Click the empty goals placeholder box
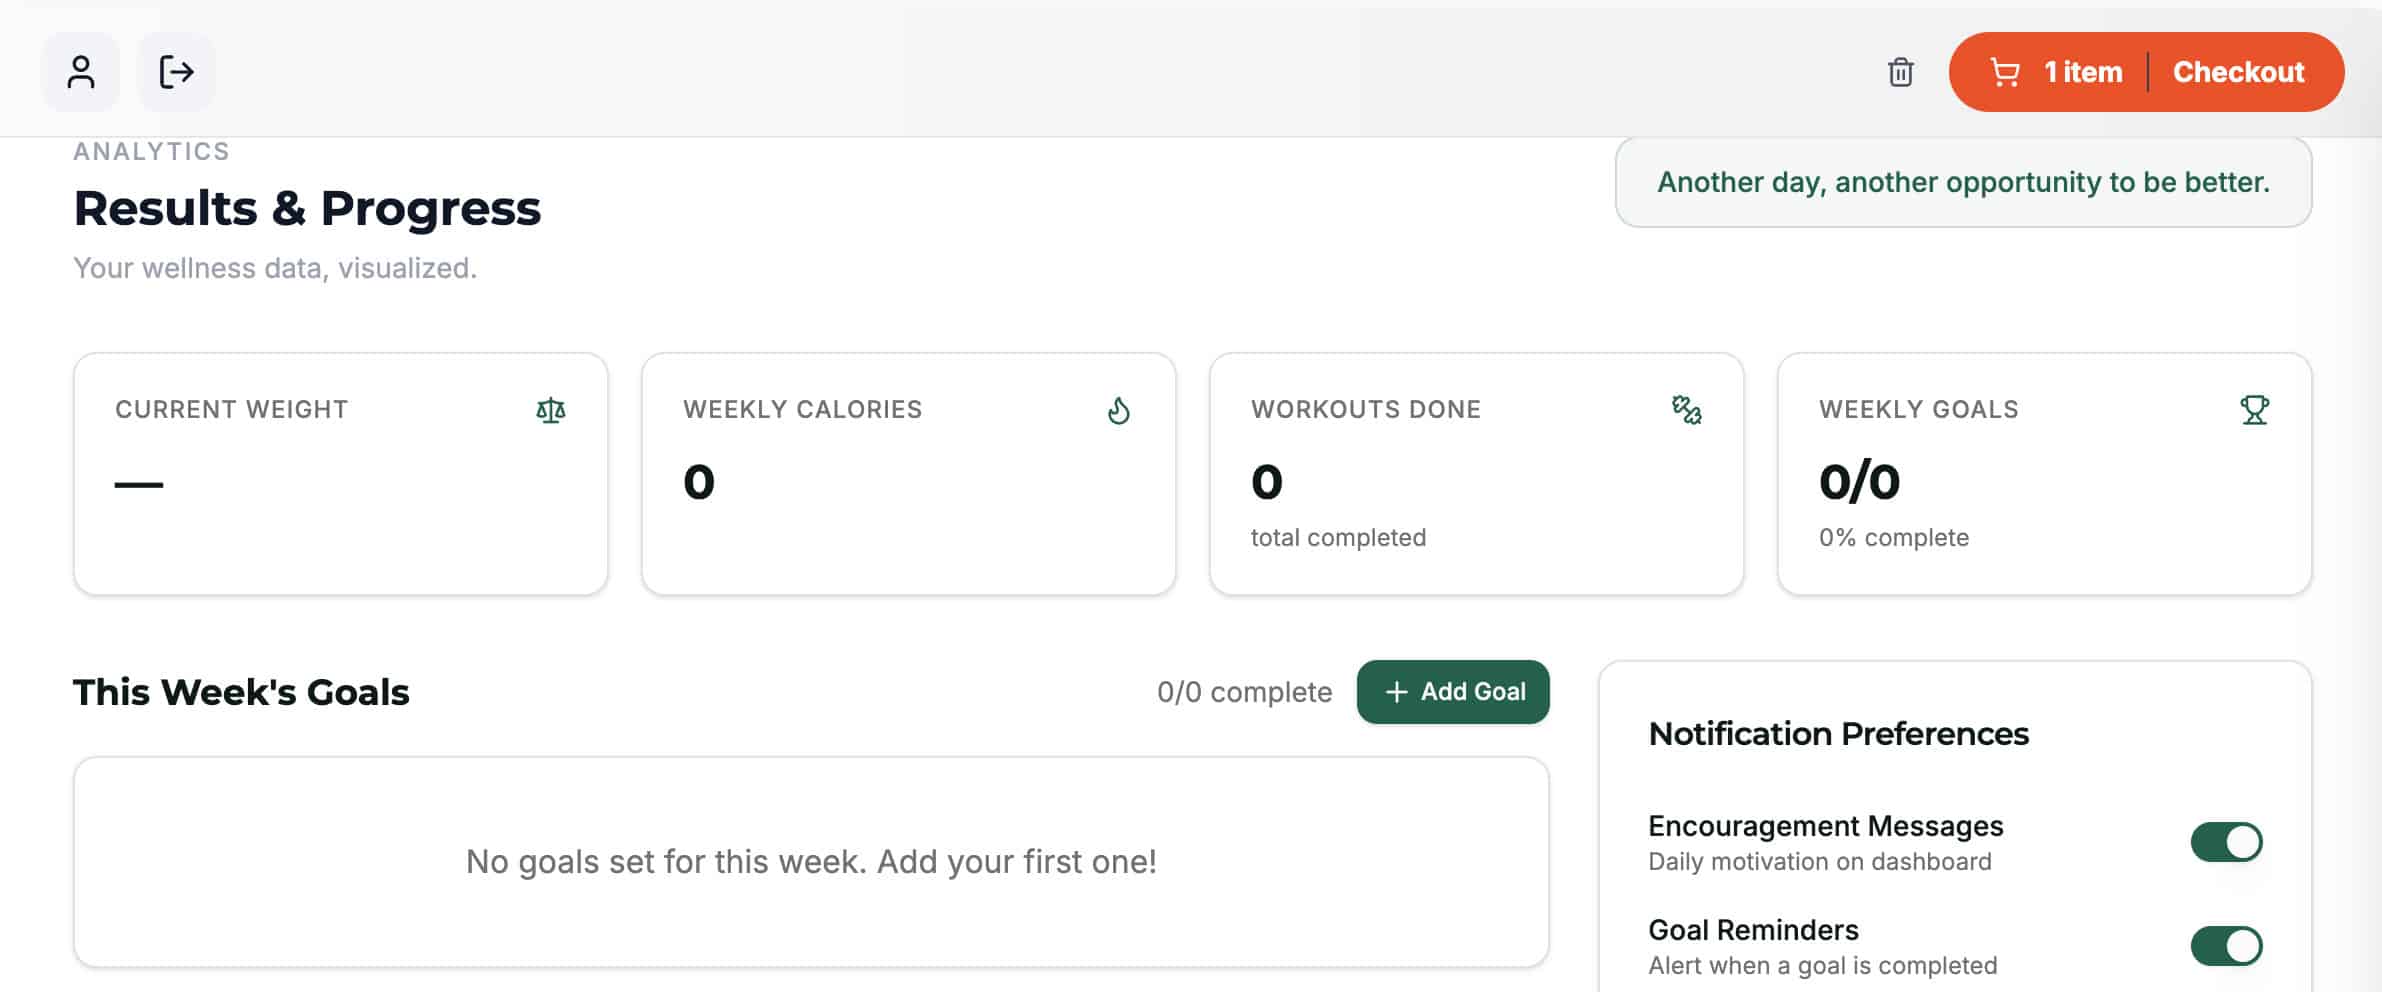 [811, 862]
